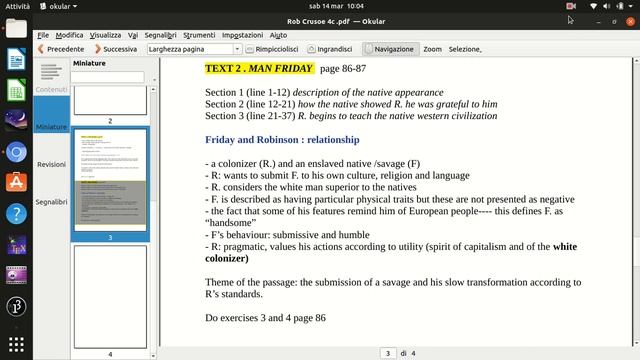Zoom in with Ingrandisci

pyautogui.click(x=330, y=49)
